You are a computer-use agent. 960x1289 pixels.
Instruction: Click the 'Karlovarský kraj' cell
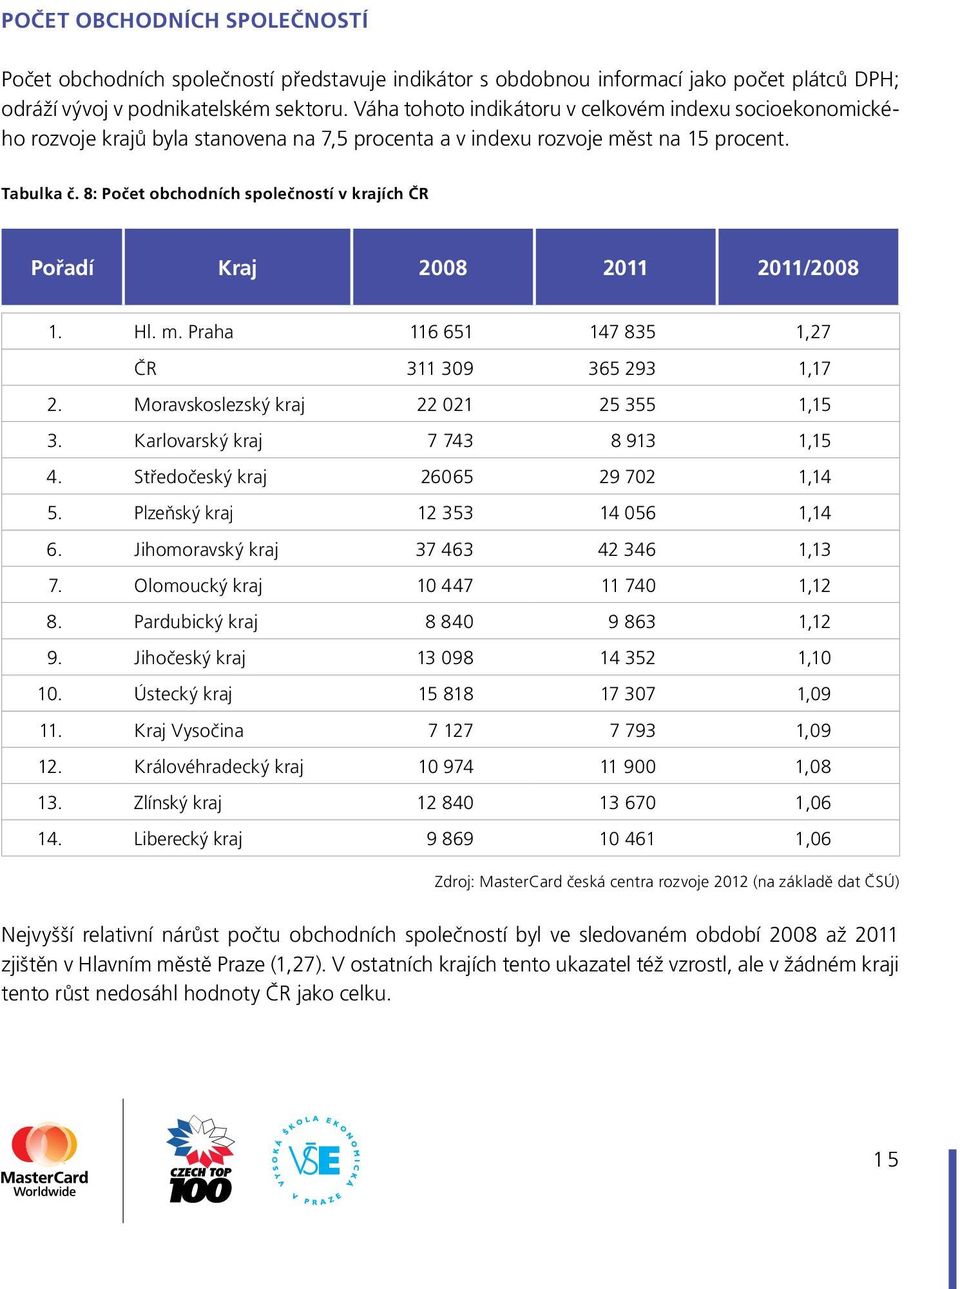pos(198,441)
